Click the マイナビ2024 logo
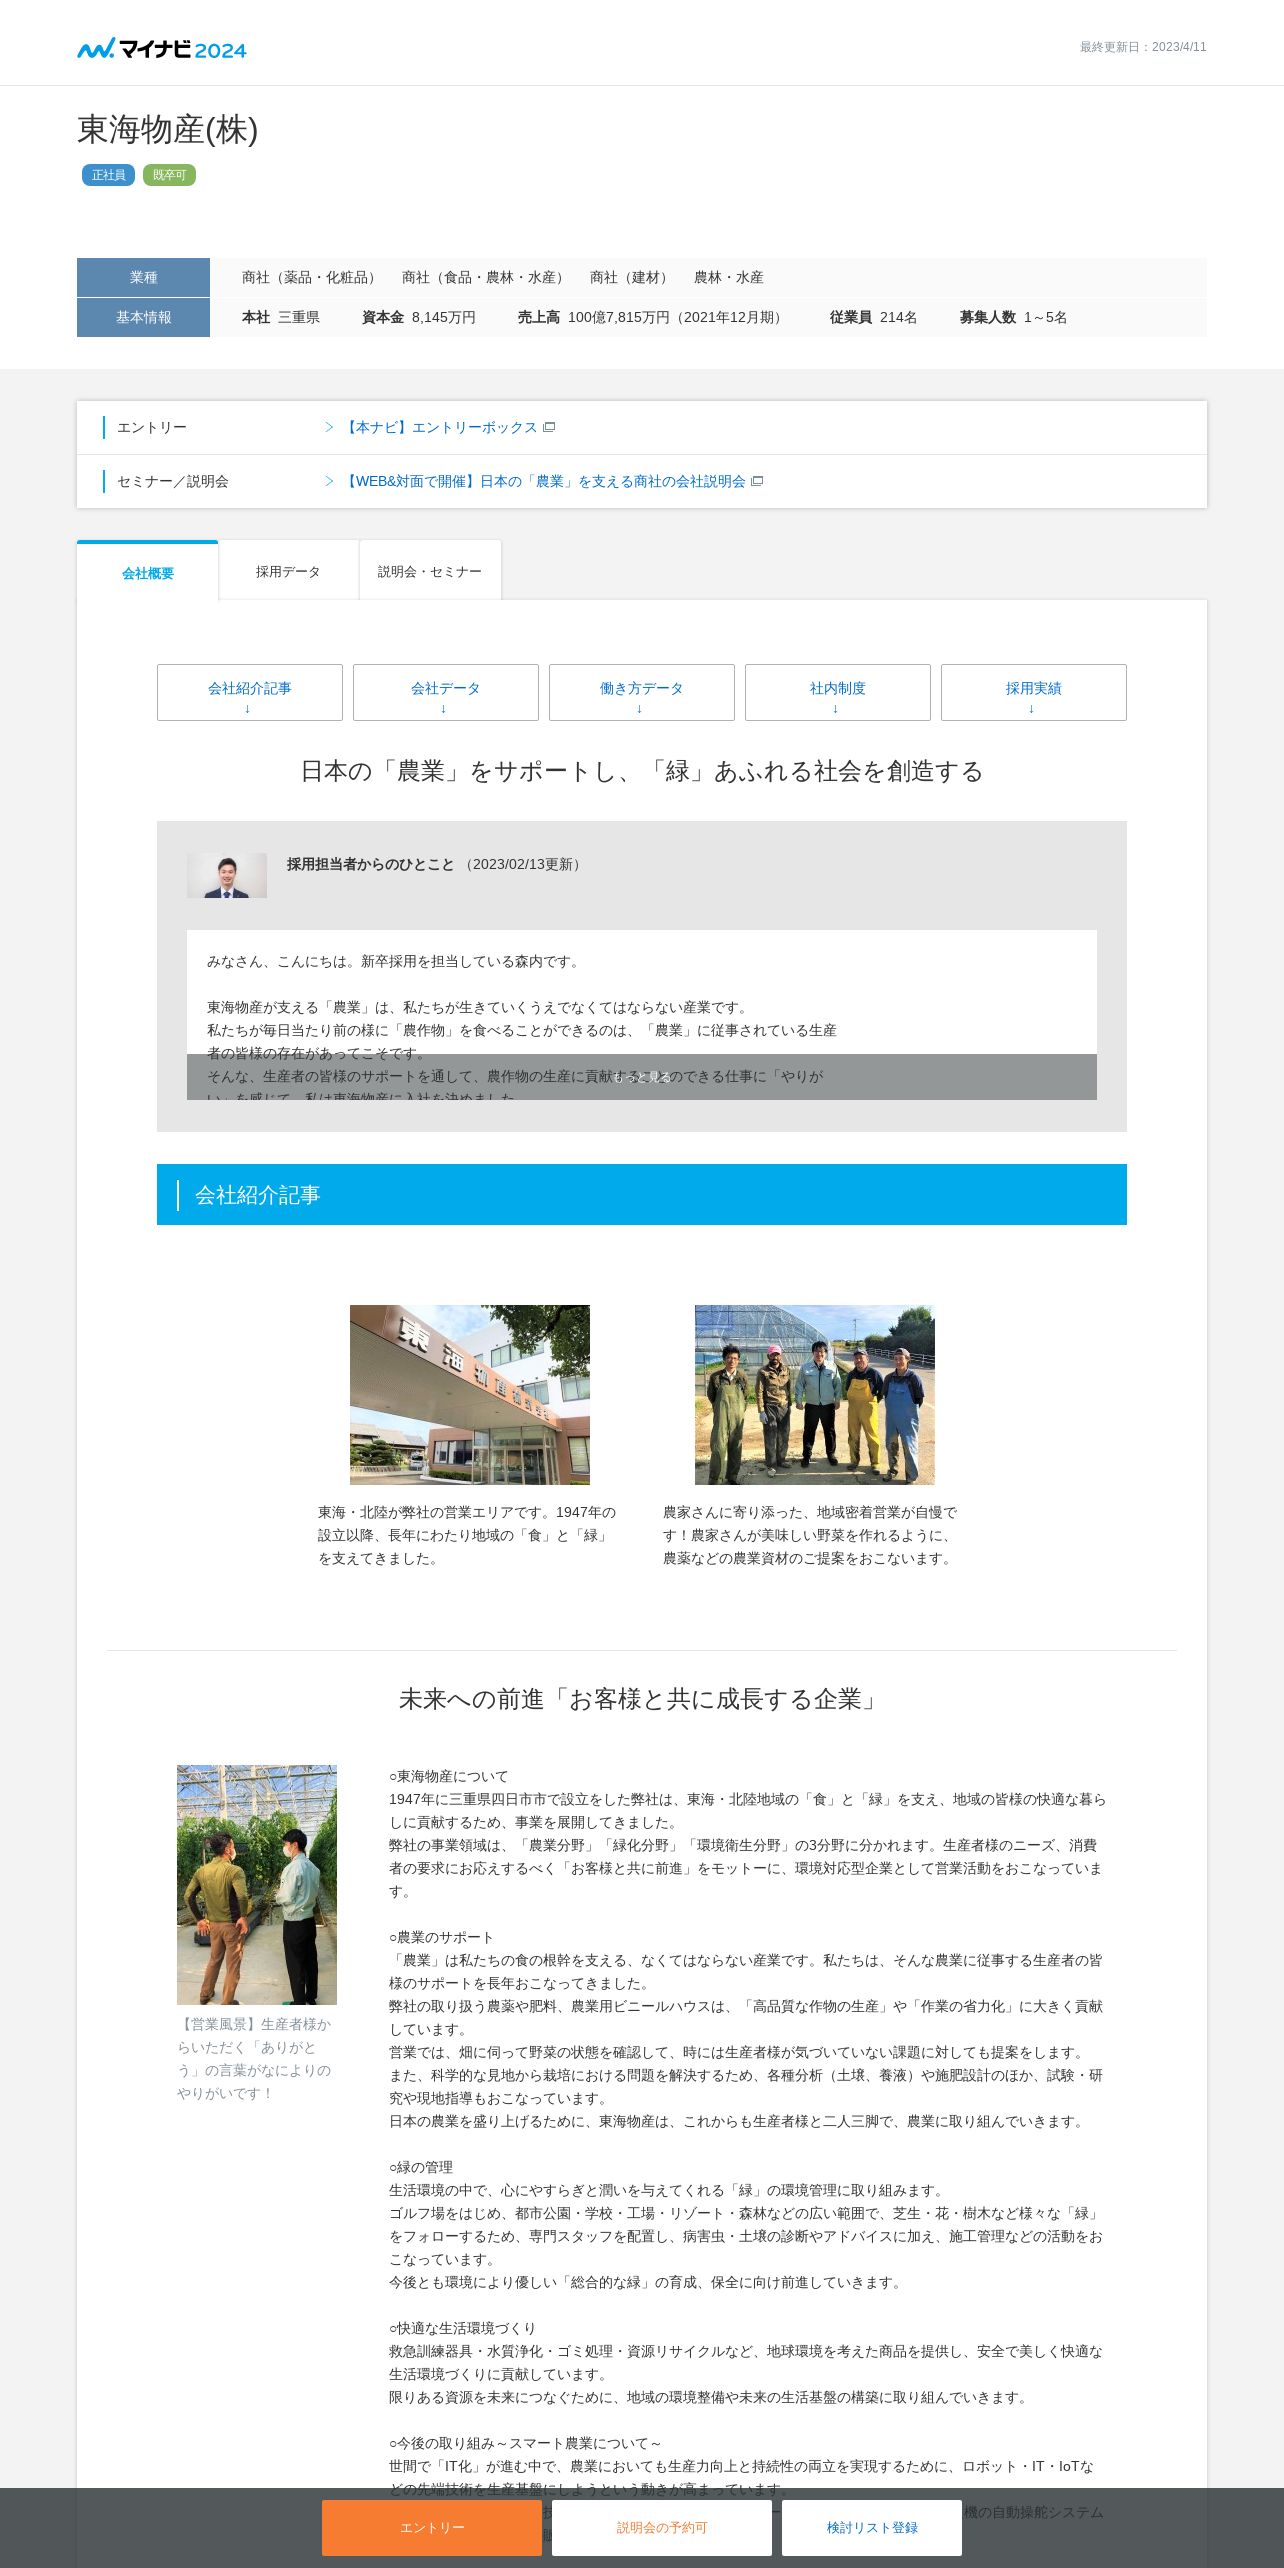 point(162,48)
